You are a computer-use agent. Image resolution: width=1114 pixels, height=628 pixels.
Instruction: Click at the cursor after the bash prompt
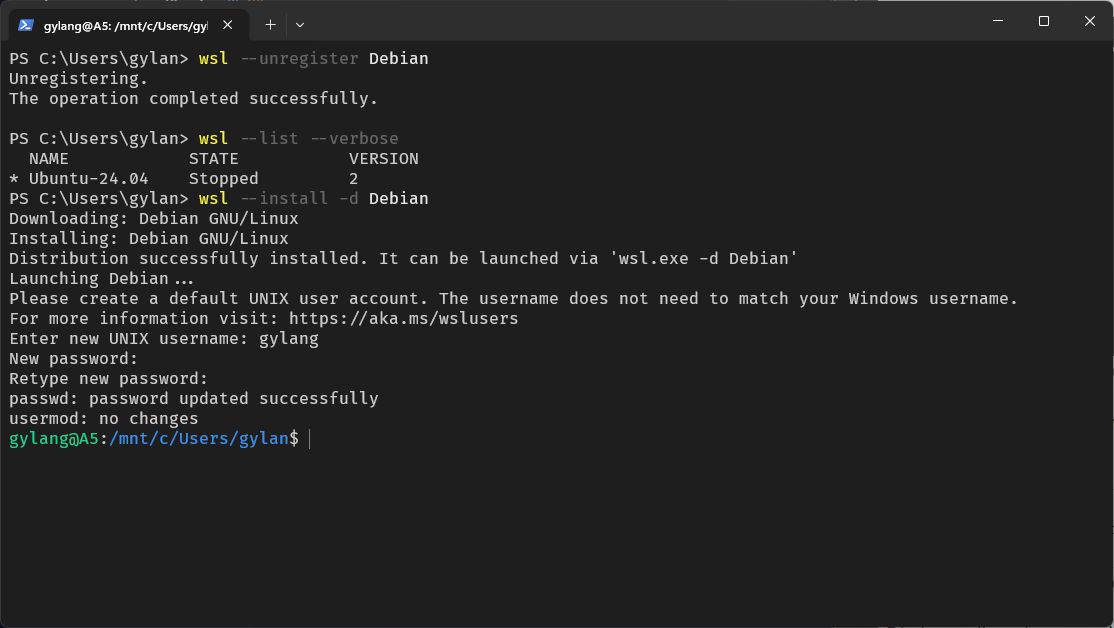310,438
